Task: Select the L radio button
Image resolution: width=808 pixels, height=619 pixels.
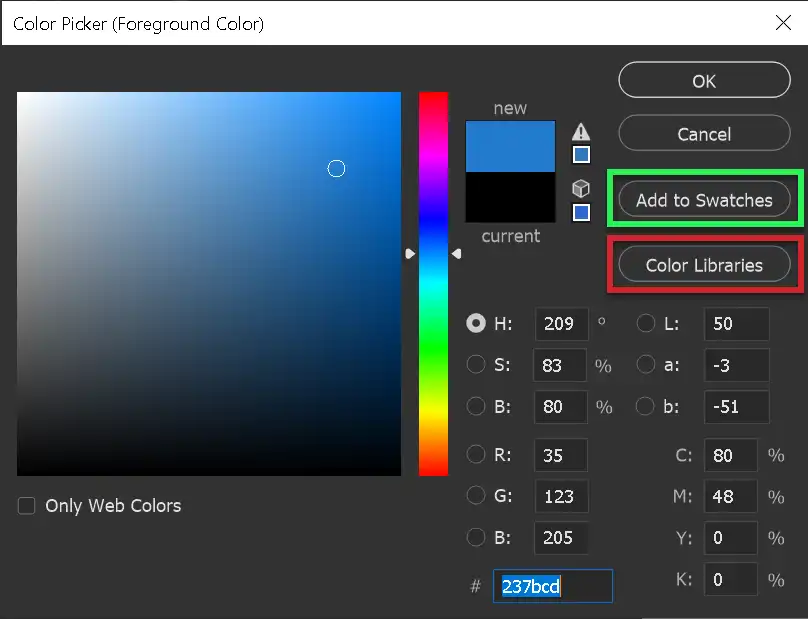Action: [645, 323]
